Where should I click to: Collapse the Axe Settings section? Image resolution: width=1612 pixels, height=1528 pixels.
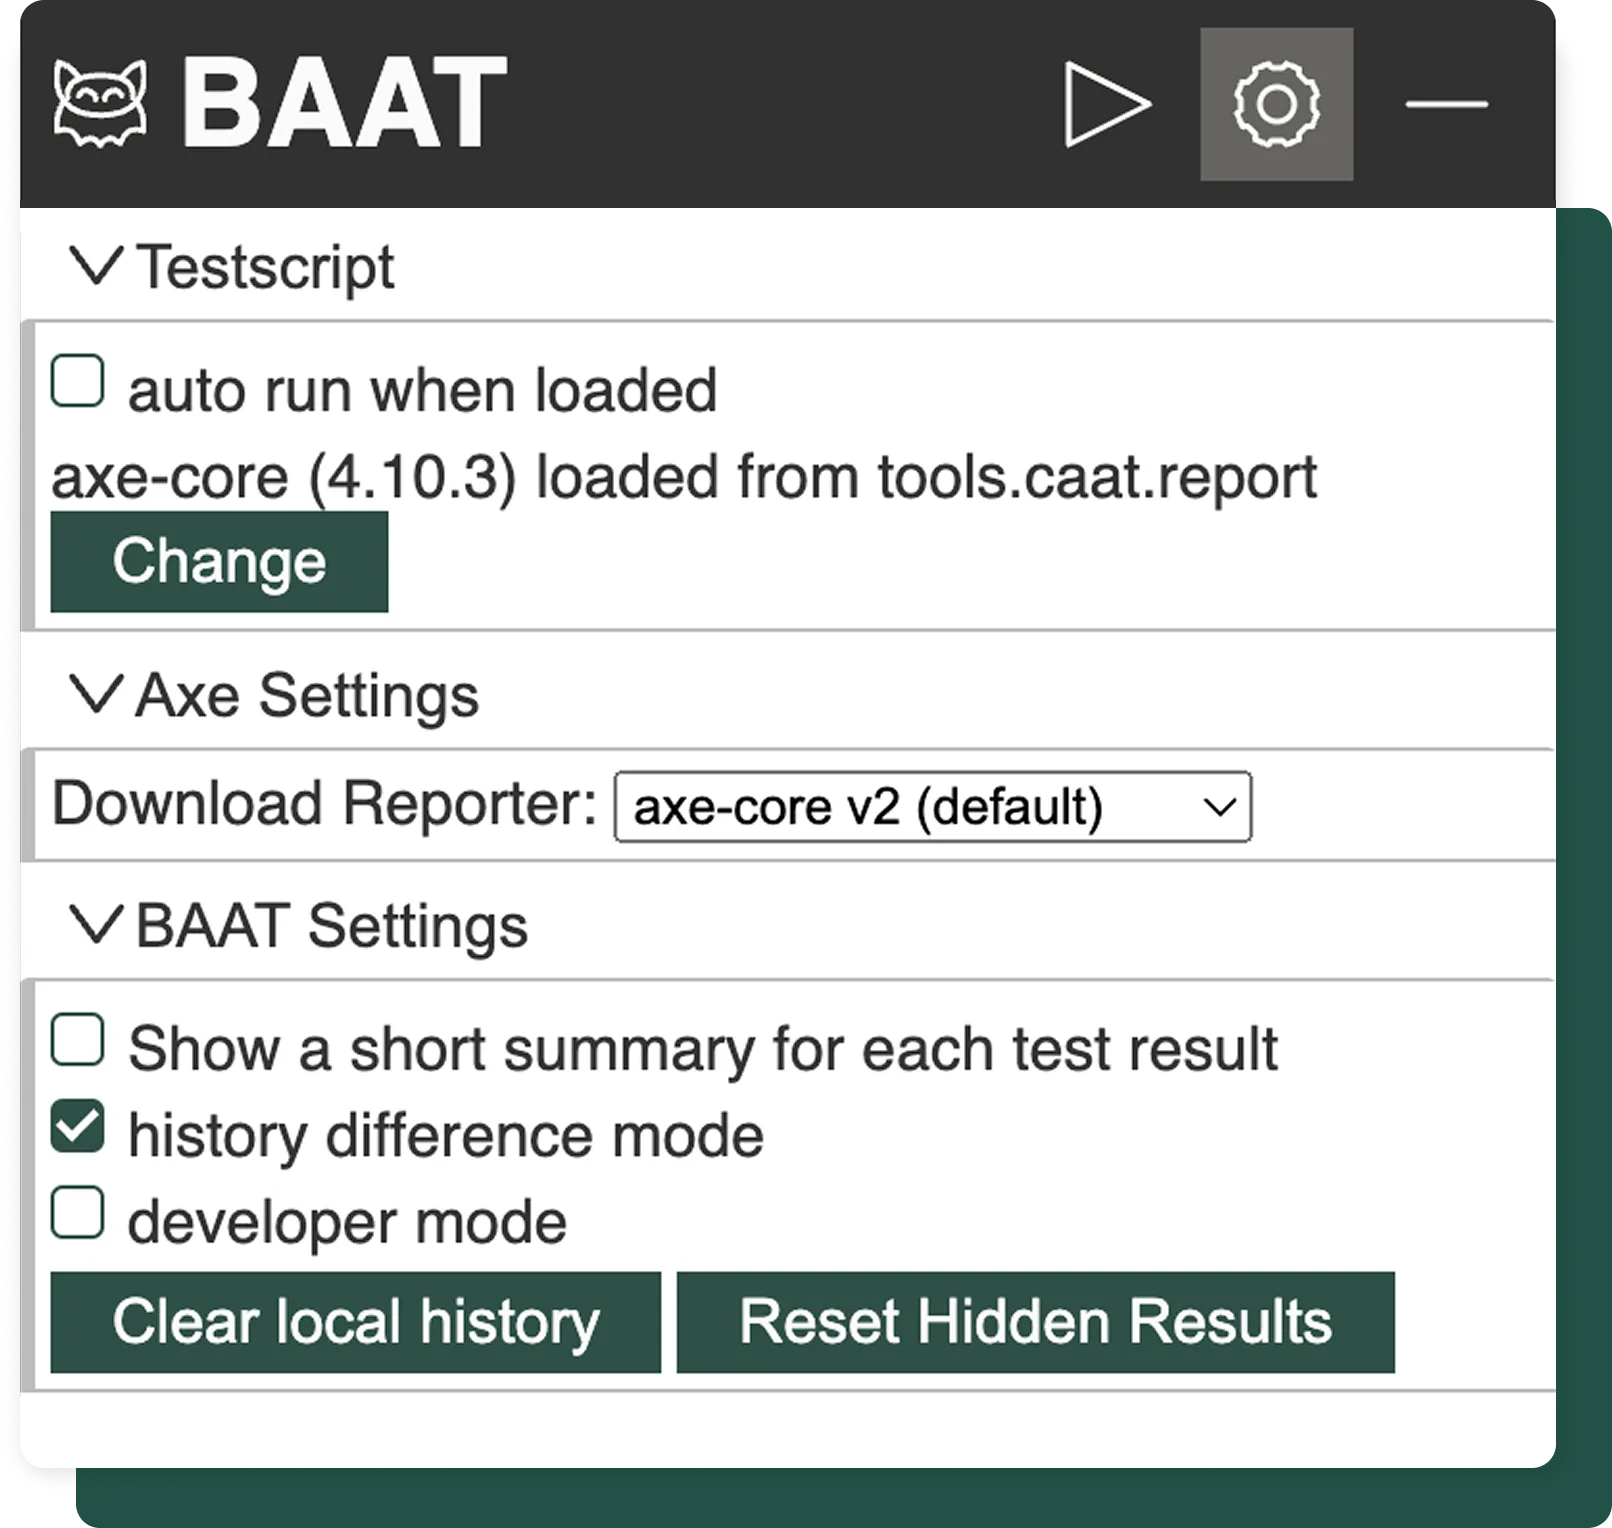(274, 695)
